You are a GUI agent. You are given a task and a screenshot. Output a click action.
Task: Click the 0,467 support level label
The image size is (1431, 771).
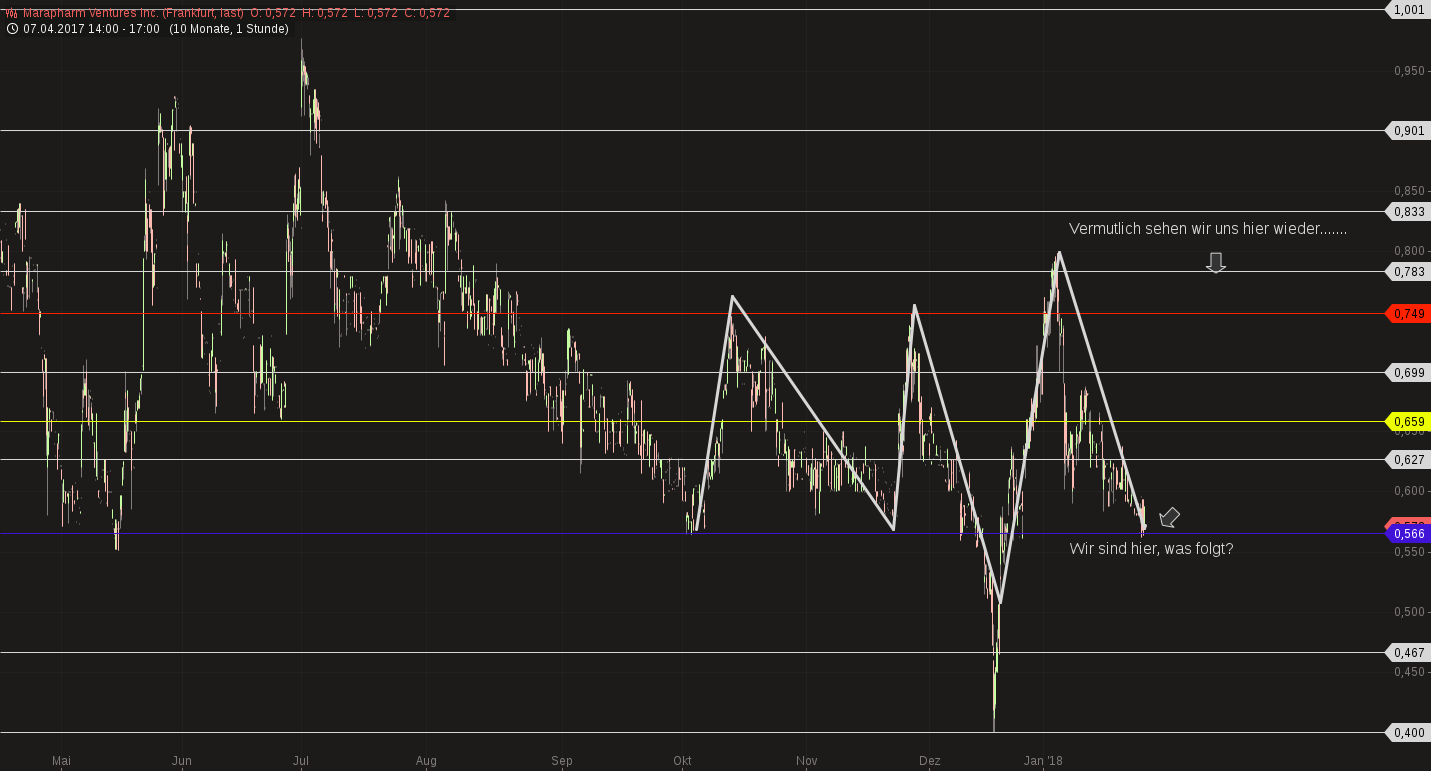click(1408, 652)
